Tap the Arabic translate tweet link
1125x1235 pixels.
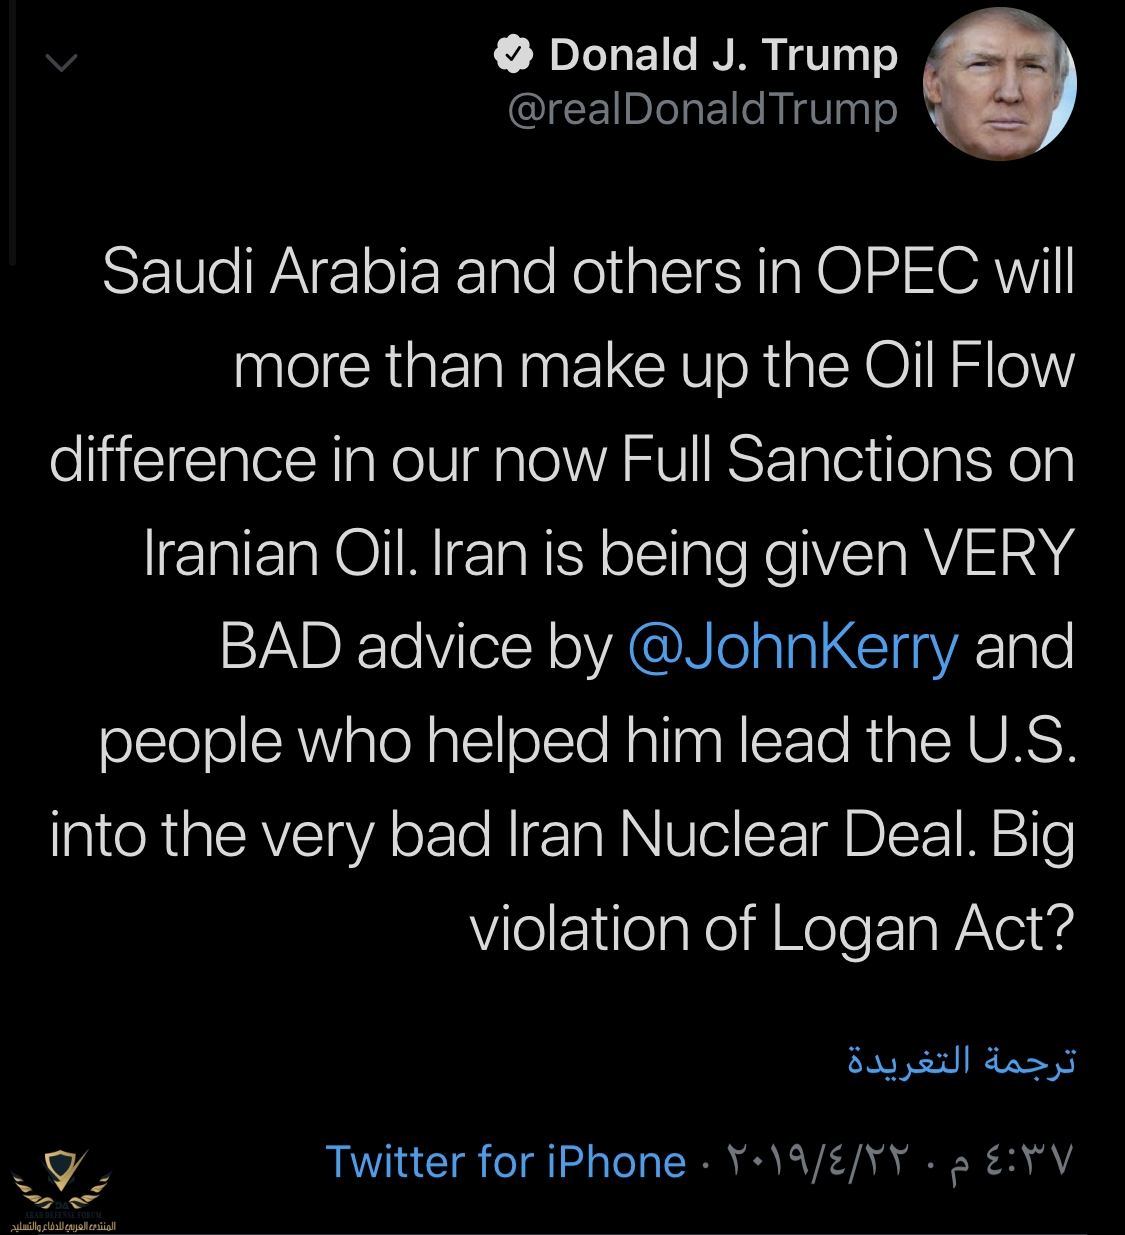[961, 1059]
